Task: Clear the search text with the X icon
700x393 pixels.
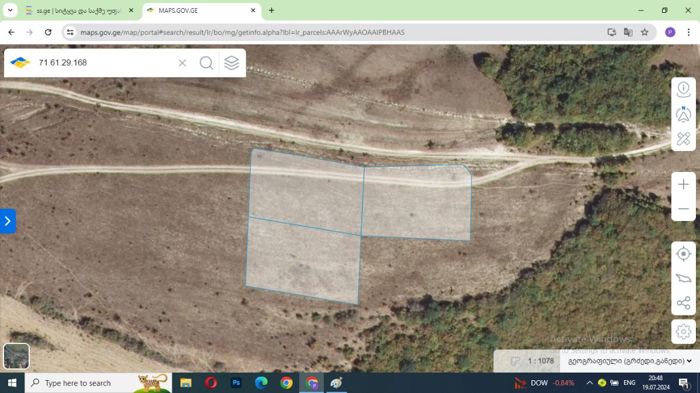Action: (182, 63)
